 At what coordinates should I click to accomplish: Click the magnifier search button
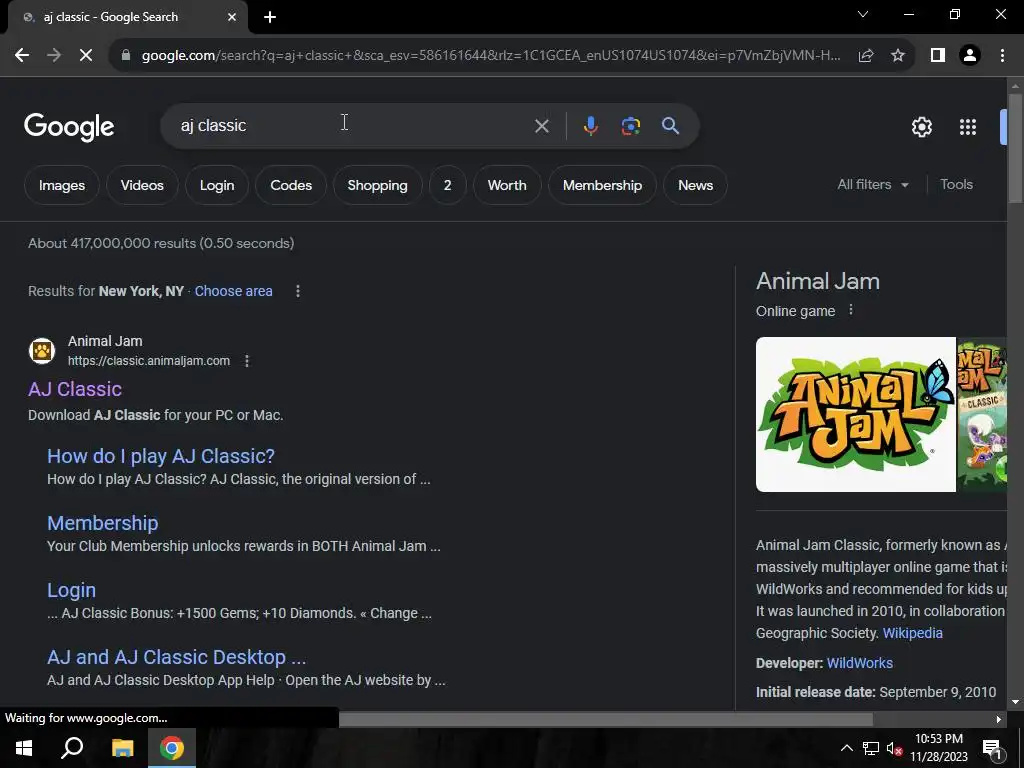[670, 125]
